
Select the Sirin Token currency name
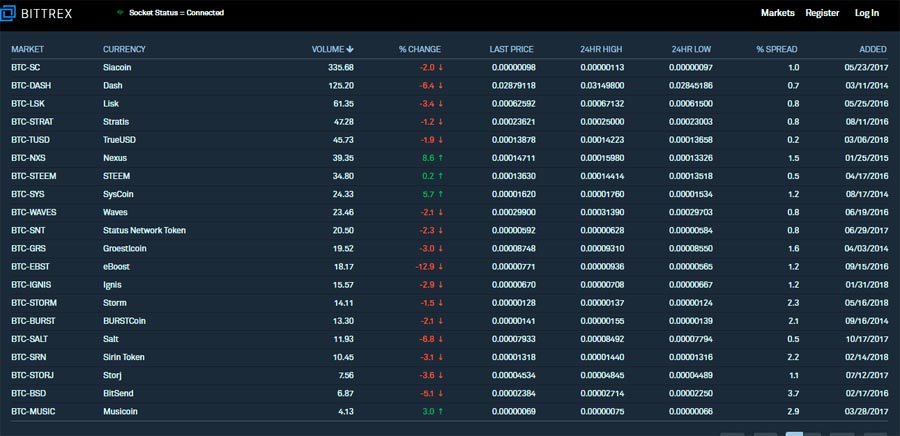point(124,357)
